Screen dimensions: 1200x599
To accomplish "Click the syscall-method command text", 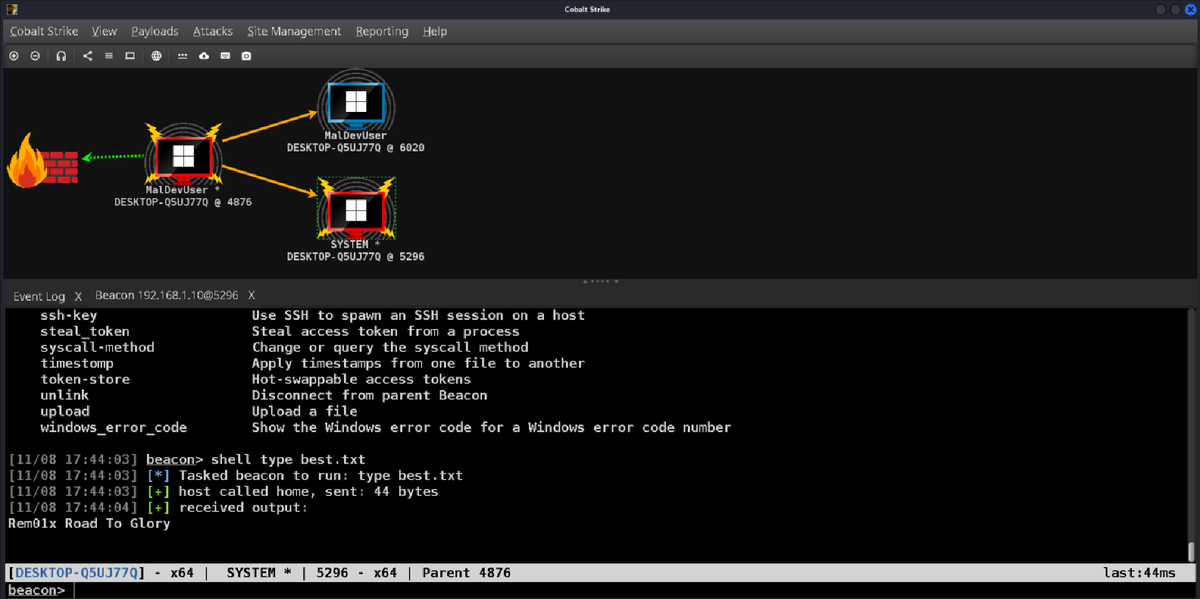I will click(97, 347).
